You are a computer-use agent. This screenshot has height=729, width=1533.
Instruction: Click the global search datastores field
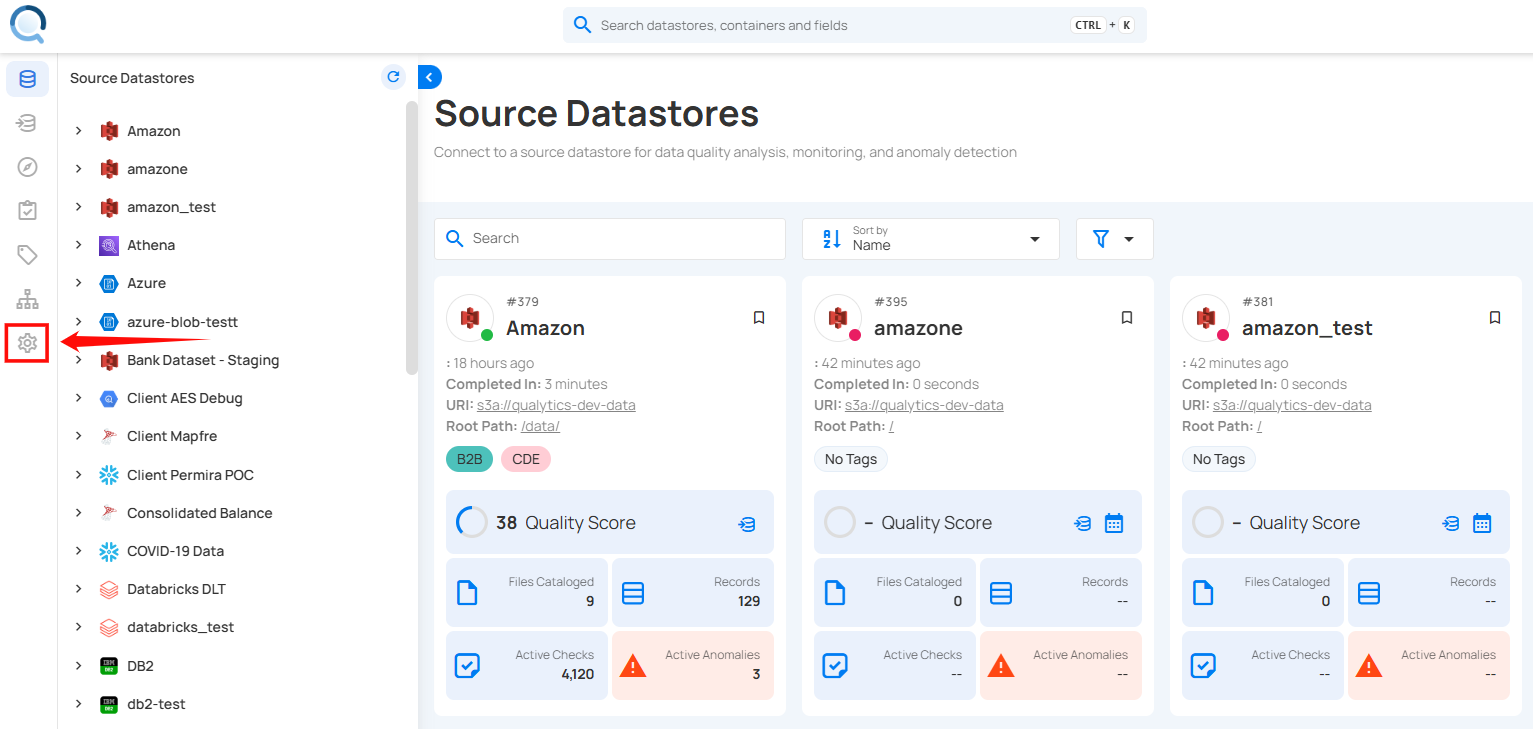pos(830,25)
